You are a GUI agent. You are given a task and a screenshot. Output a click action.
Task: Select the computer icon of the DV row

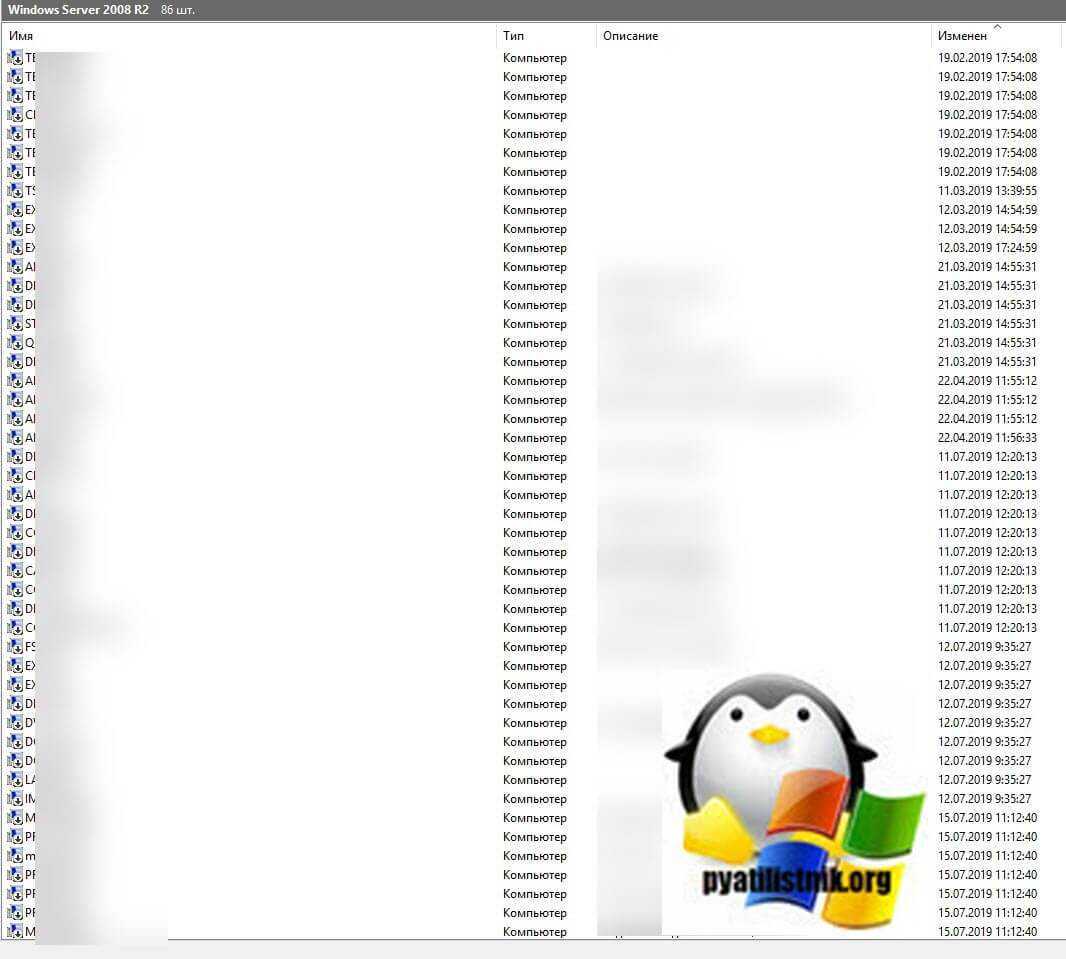click(15, 723)
